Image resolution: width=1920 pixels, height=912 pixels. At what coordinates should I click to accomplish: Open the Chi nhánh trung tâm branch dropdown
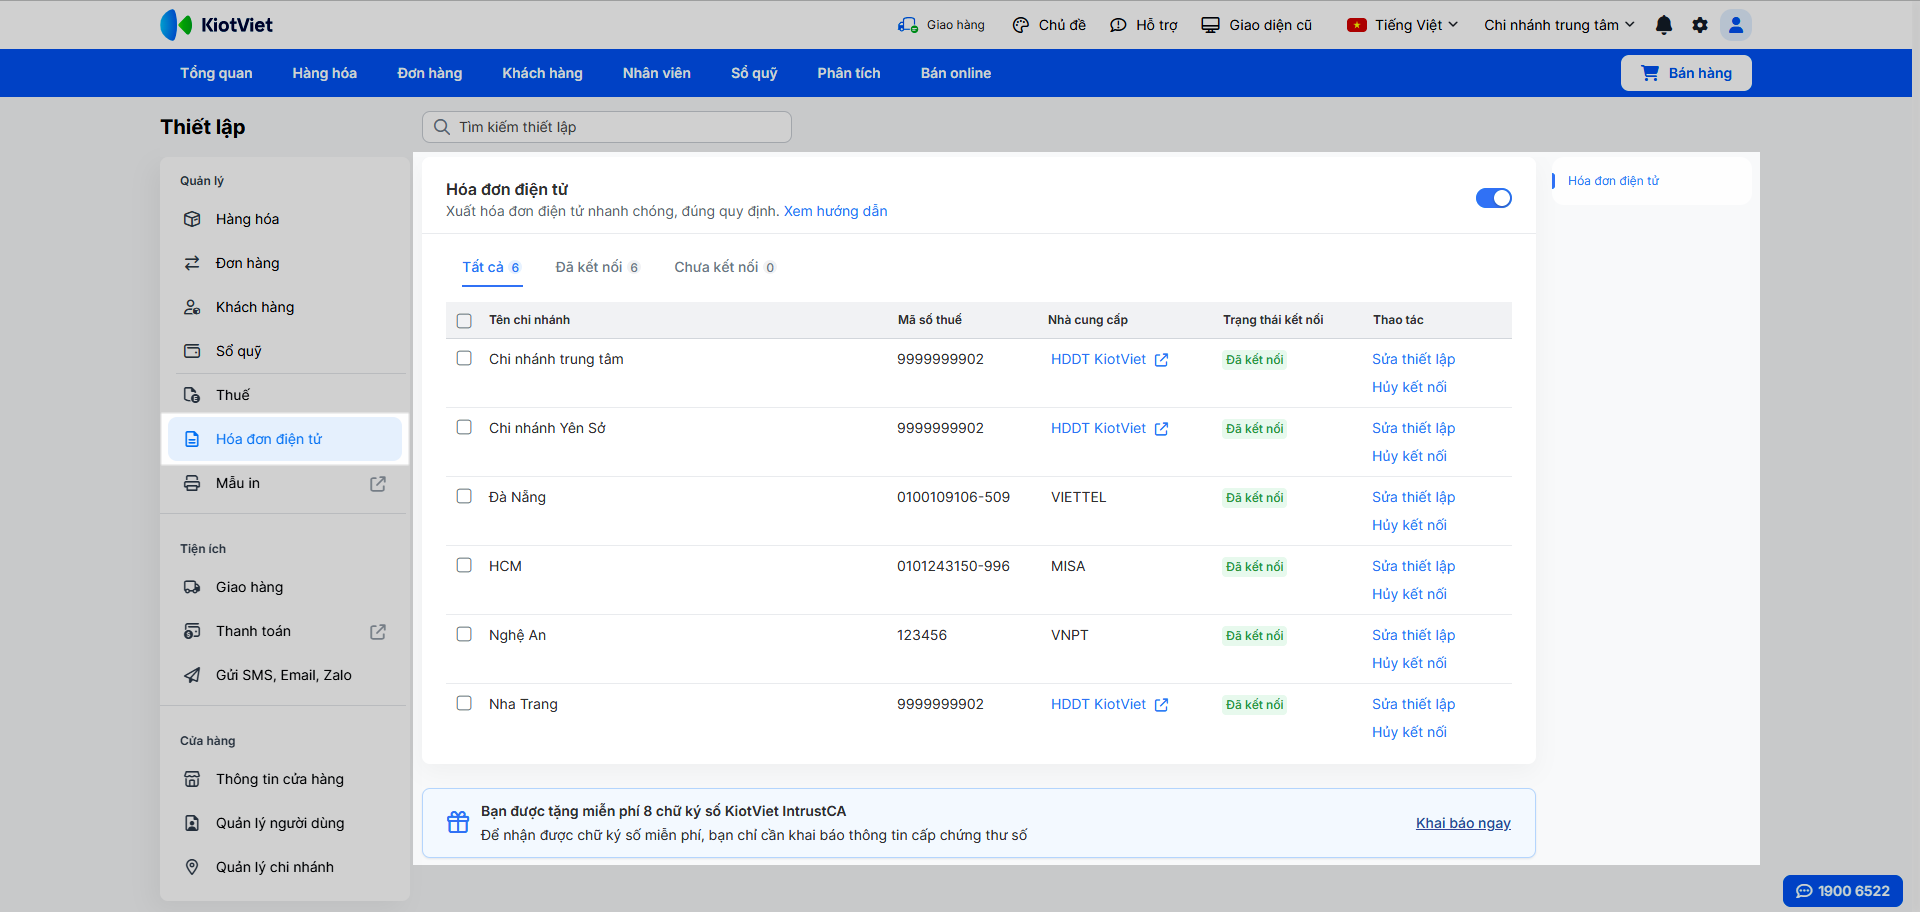coord(1558,25)
